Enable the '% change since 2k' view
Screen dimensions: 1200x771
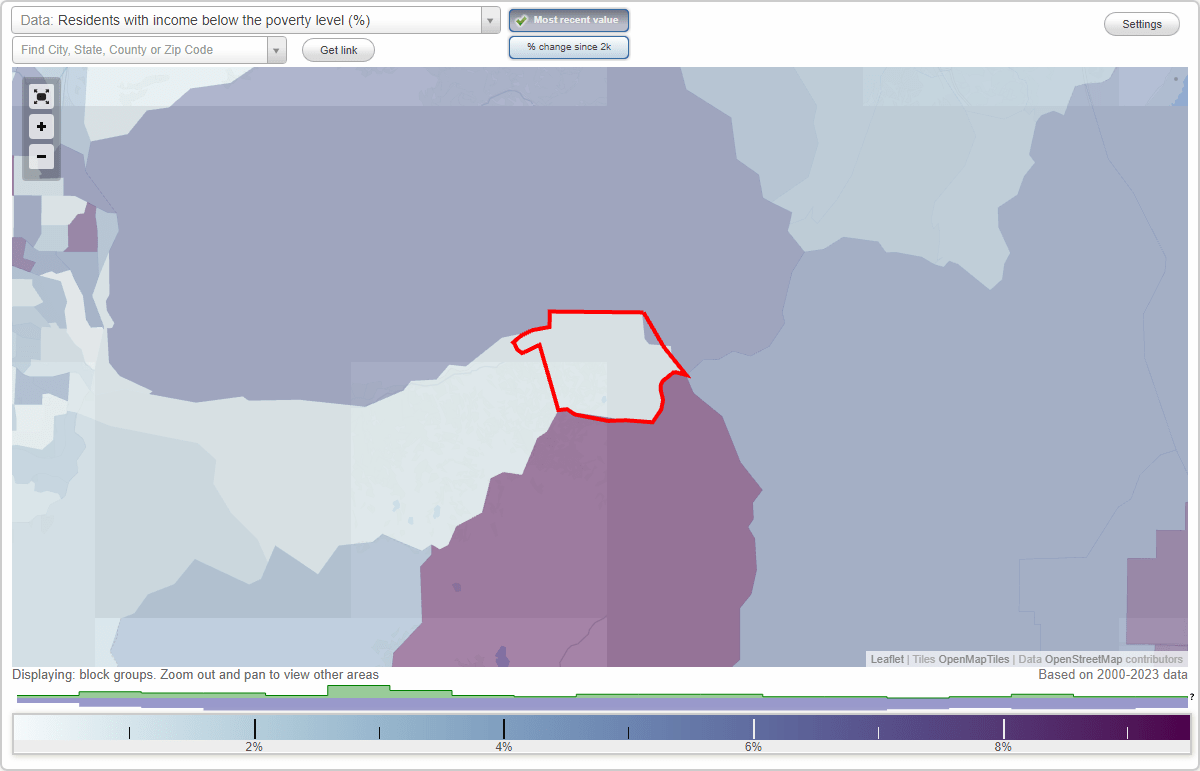click(x=569, y=46)
